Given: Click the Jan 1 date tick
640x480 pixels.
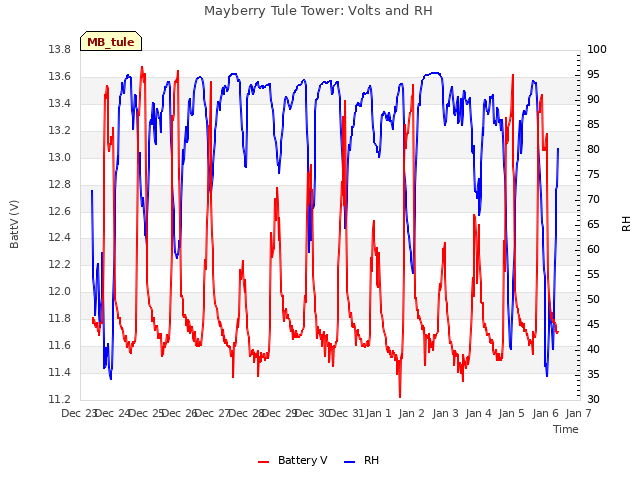Looking at the screenshot, I should 378,413.
